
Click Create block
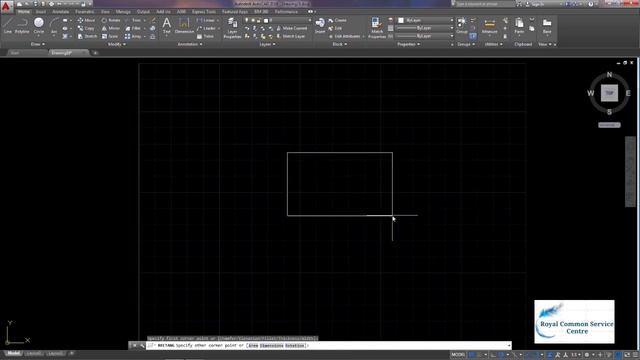pyautogui.click(x=337, y=20)
